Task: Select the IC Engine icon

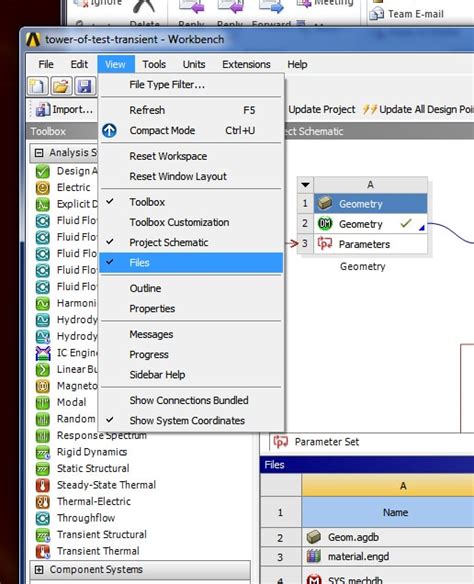Action: [x=42, y=353]
